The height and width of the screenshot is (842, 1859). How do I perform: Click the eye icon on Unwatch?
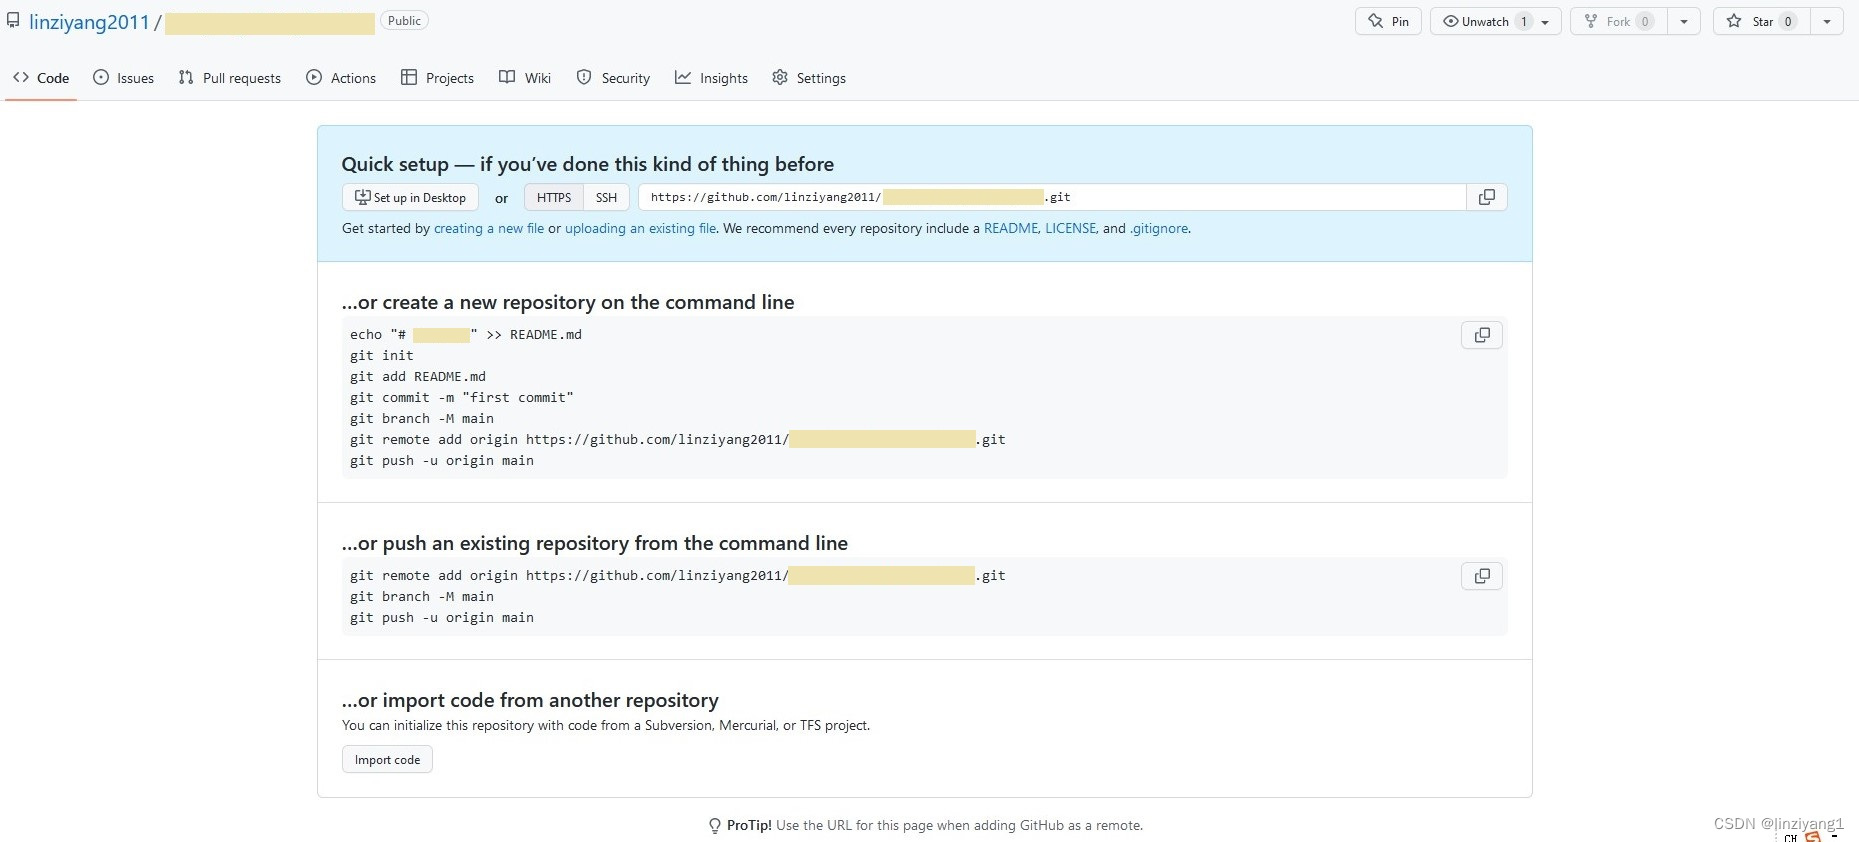(x=1450, y=21)
